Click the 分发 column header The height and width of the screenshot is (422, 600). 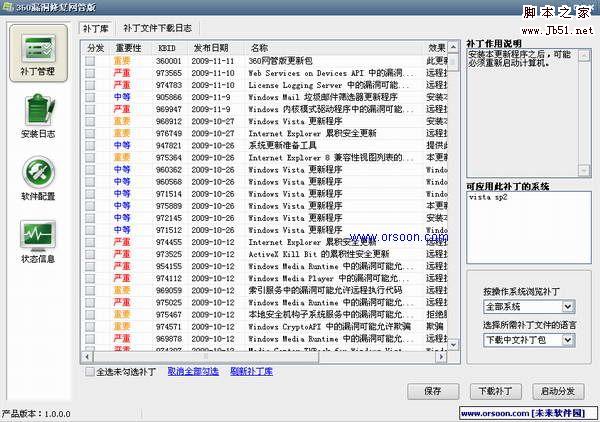coord(96,48)
